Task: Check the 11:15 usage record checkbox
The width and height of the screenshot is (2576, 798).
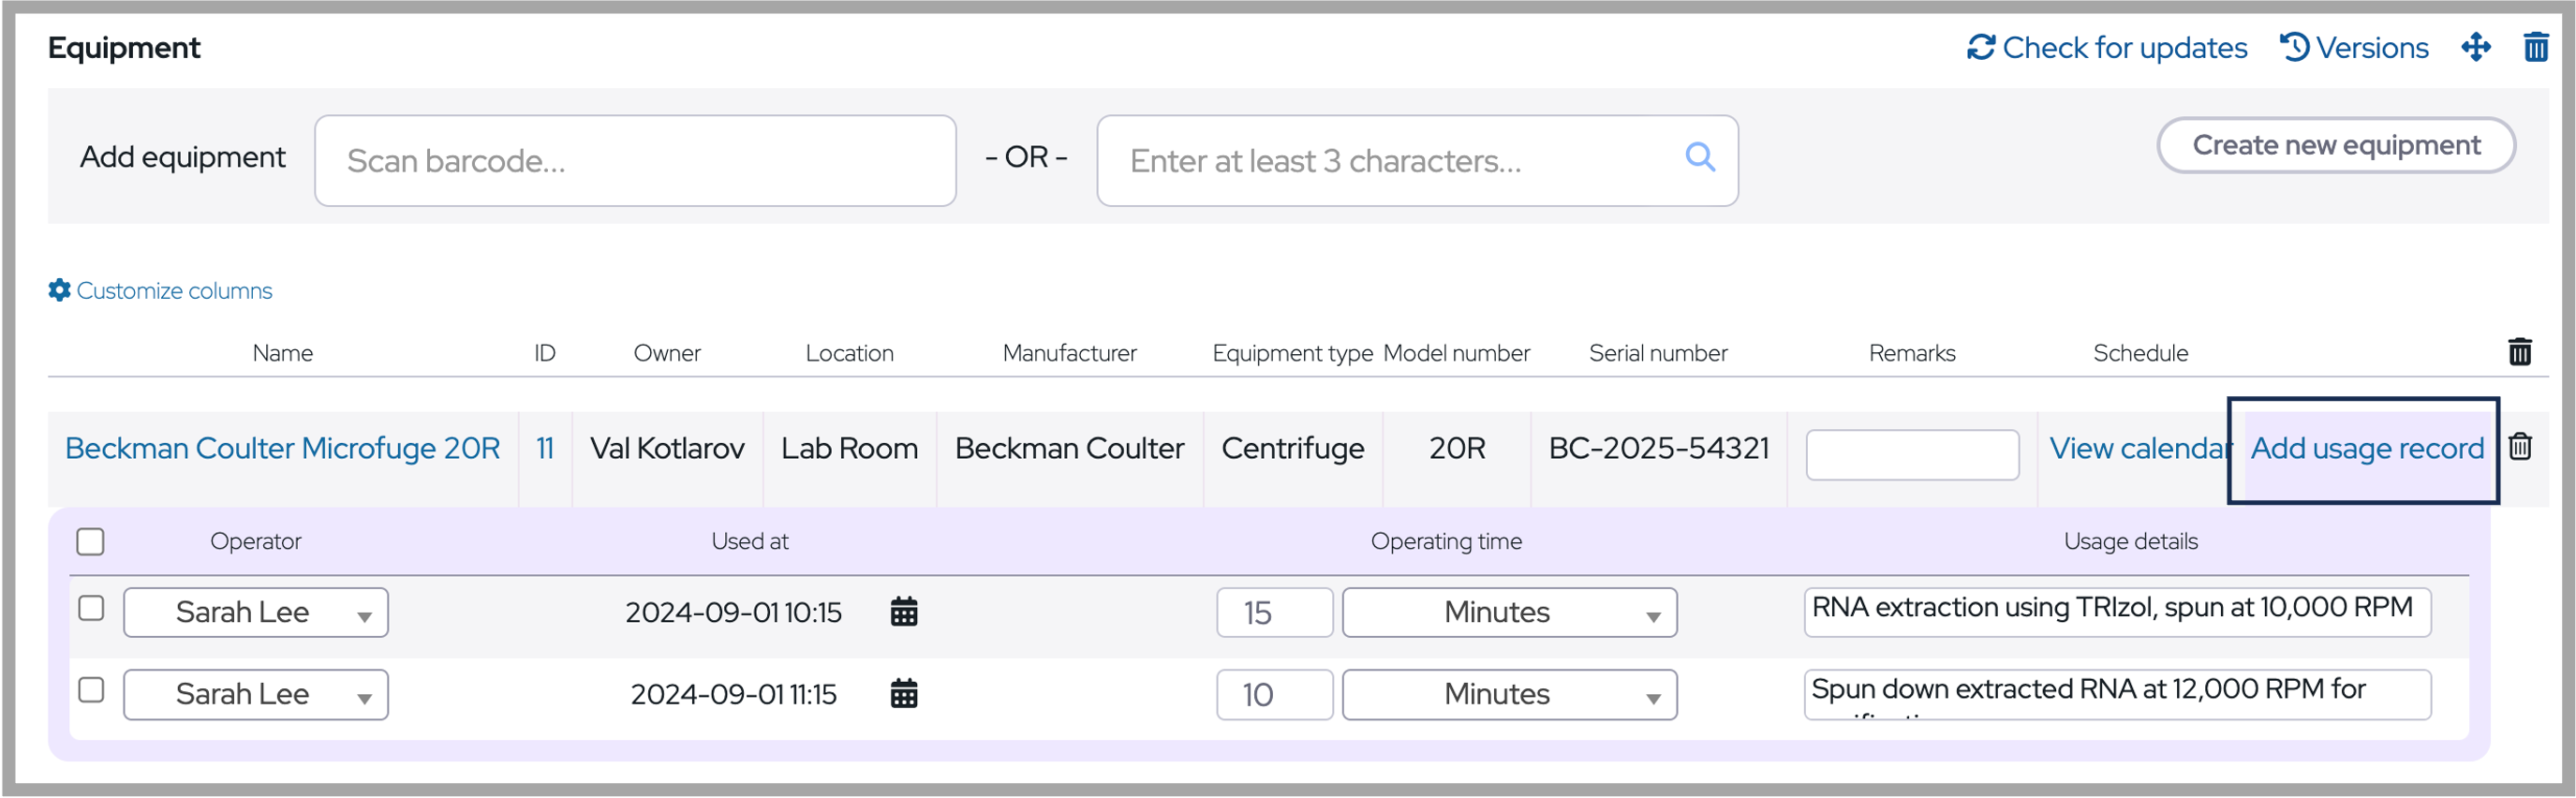Action: click(x=91, y=690)
